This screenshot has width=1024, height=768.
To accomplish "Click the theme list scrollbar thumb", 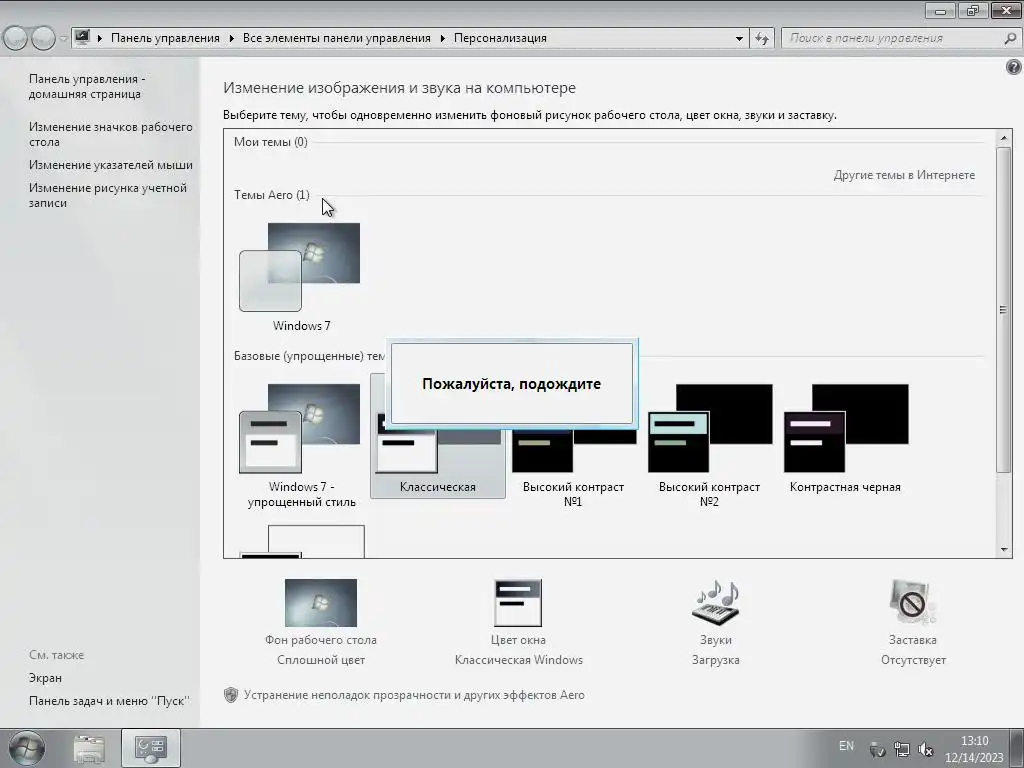I will click(1004, 310).
